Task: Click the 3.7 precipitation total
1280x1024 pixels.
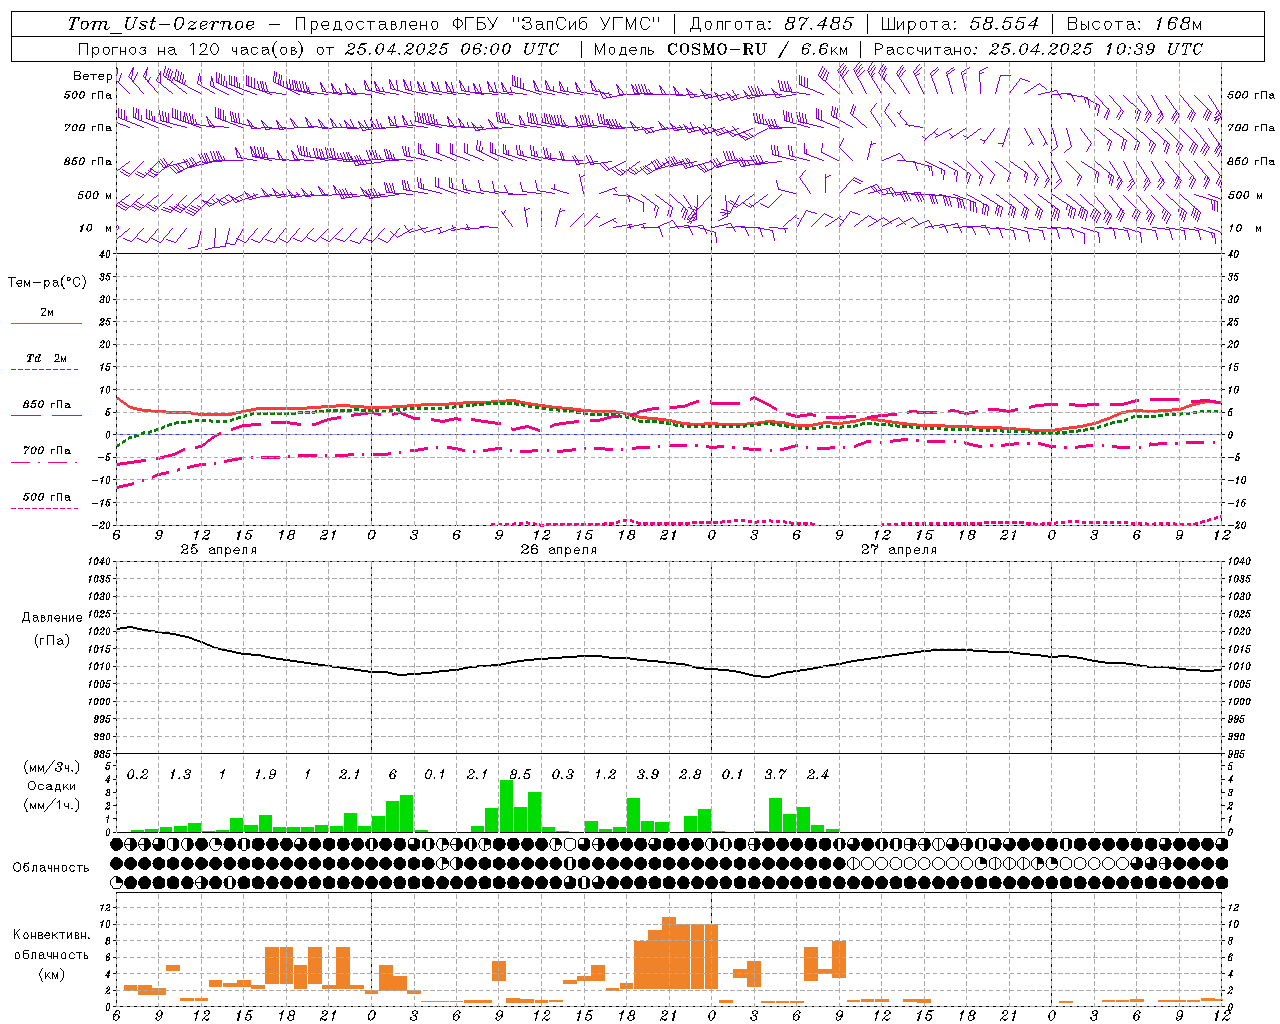Action: tap(775, 774)
